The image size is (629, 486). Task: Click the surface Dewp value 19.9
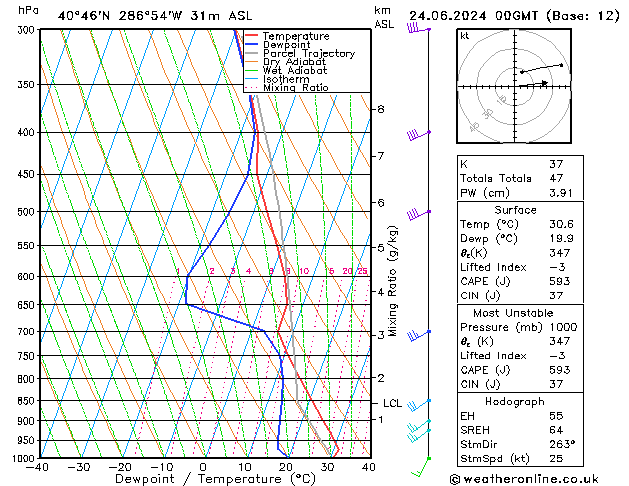tap(561, 239)
